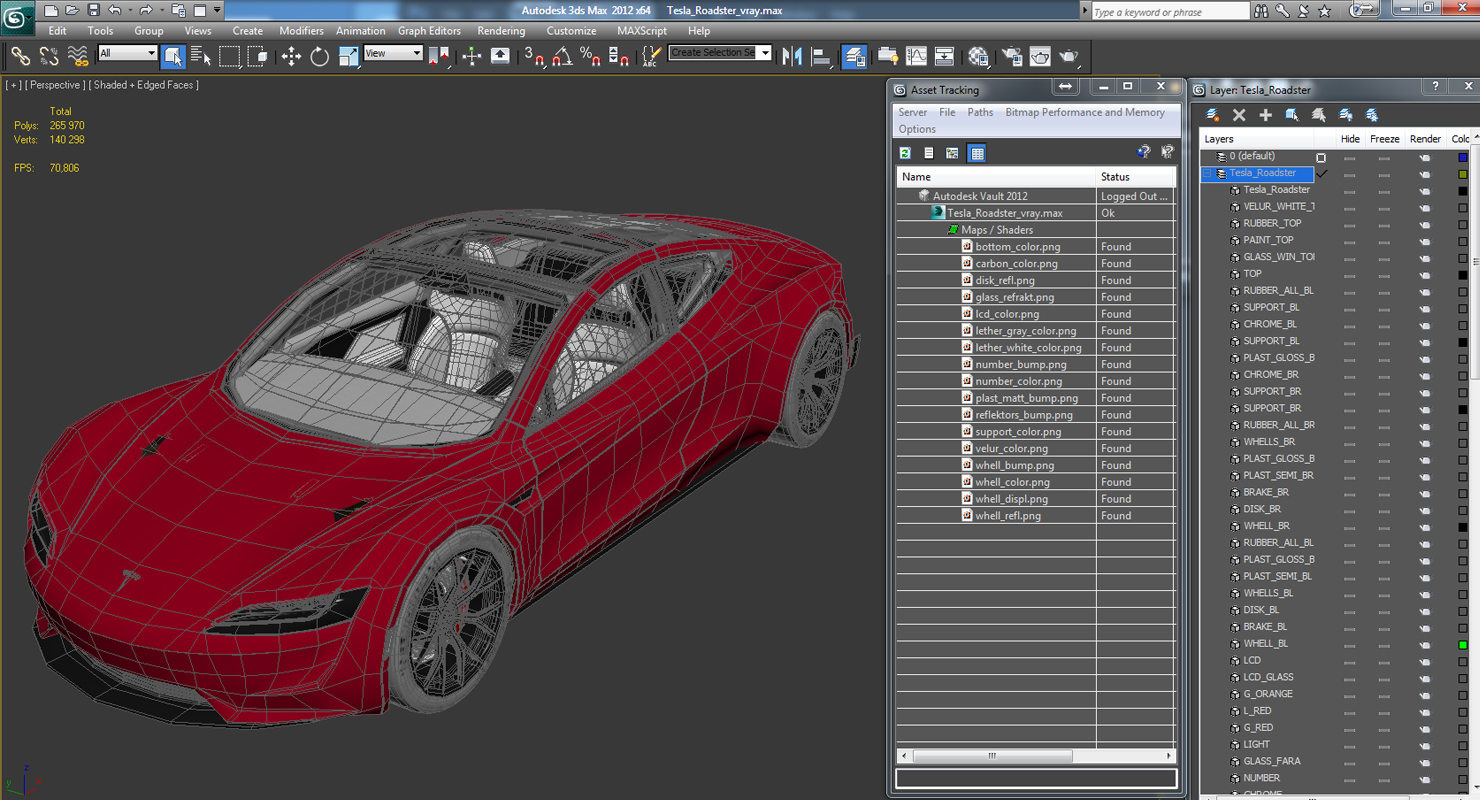
Task: Click Create New Layer icon
Action: (x=1212, y=115)
